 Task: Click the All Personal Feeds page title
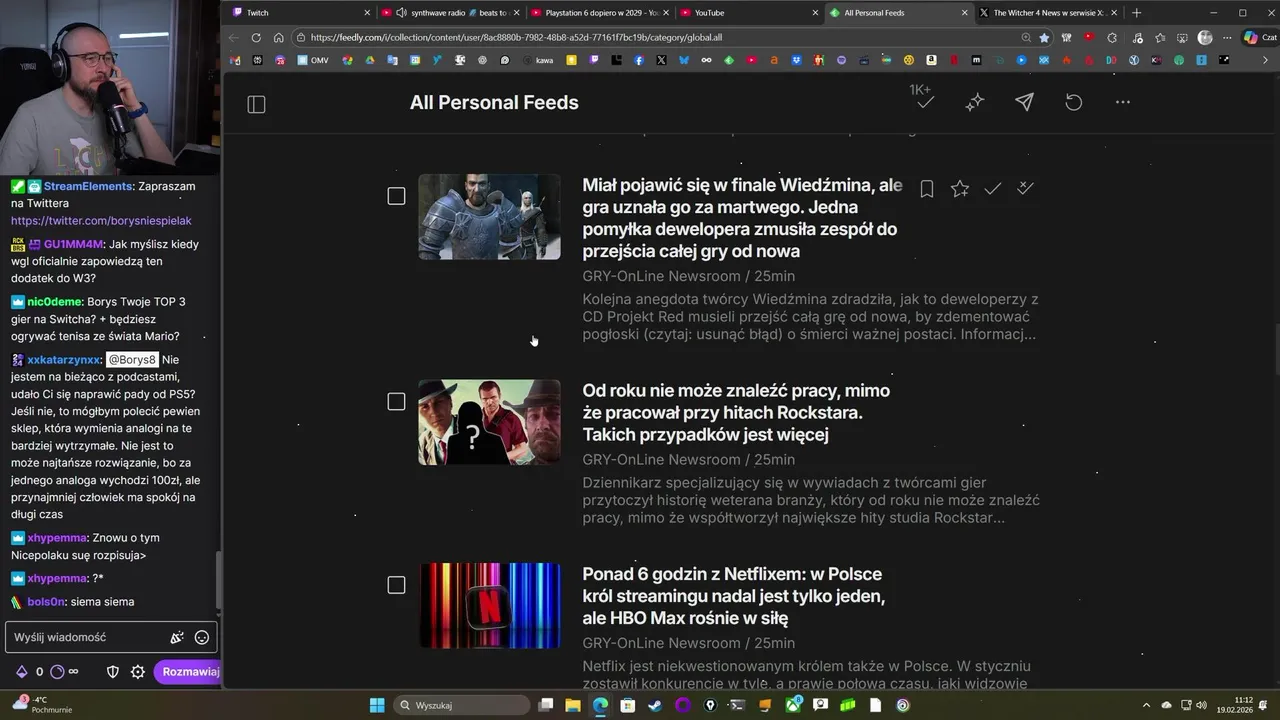click(x=494, y=102)
